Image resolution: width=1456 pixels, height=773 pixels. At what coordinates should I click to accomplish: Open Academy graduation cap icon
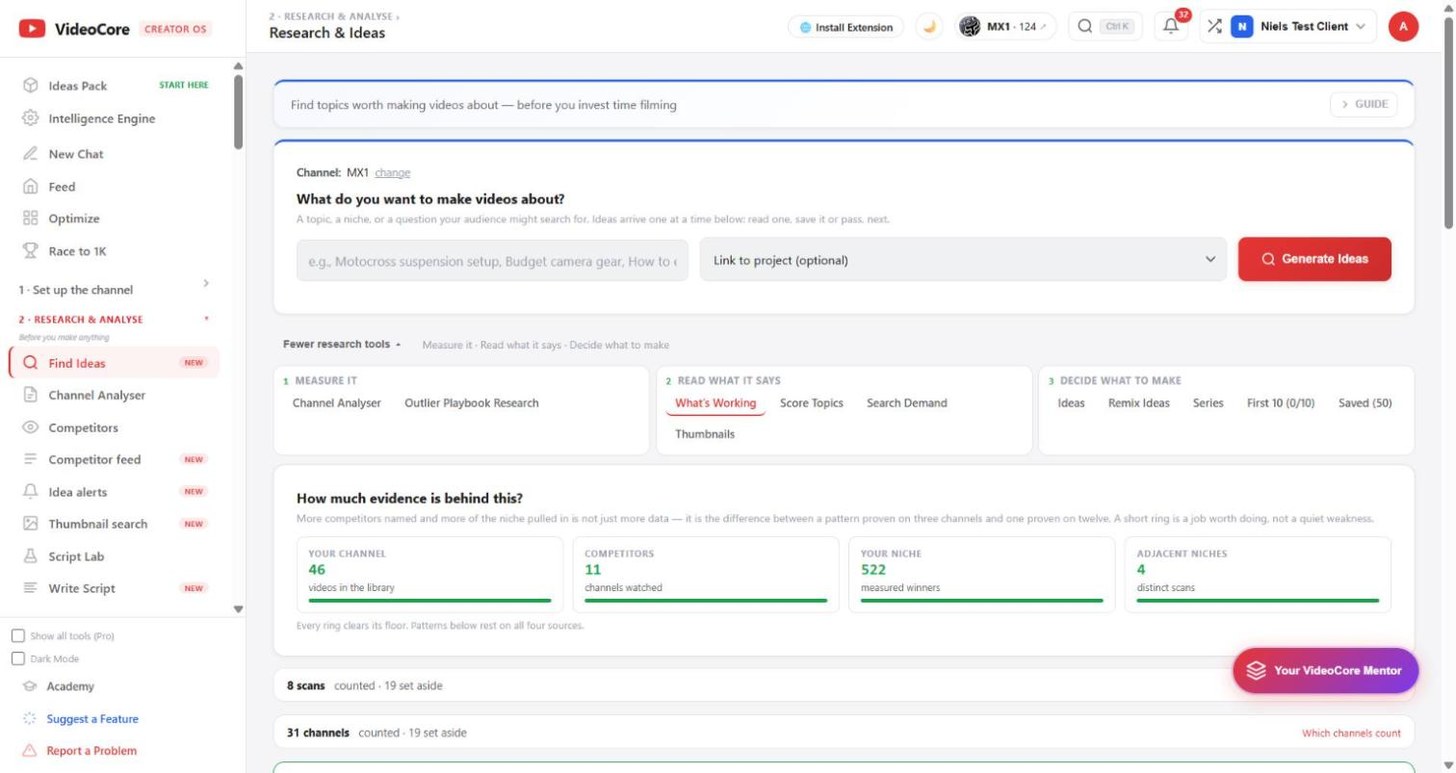tap(30, 686)
